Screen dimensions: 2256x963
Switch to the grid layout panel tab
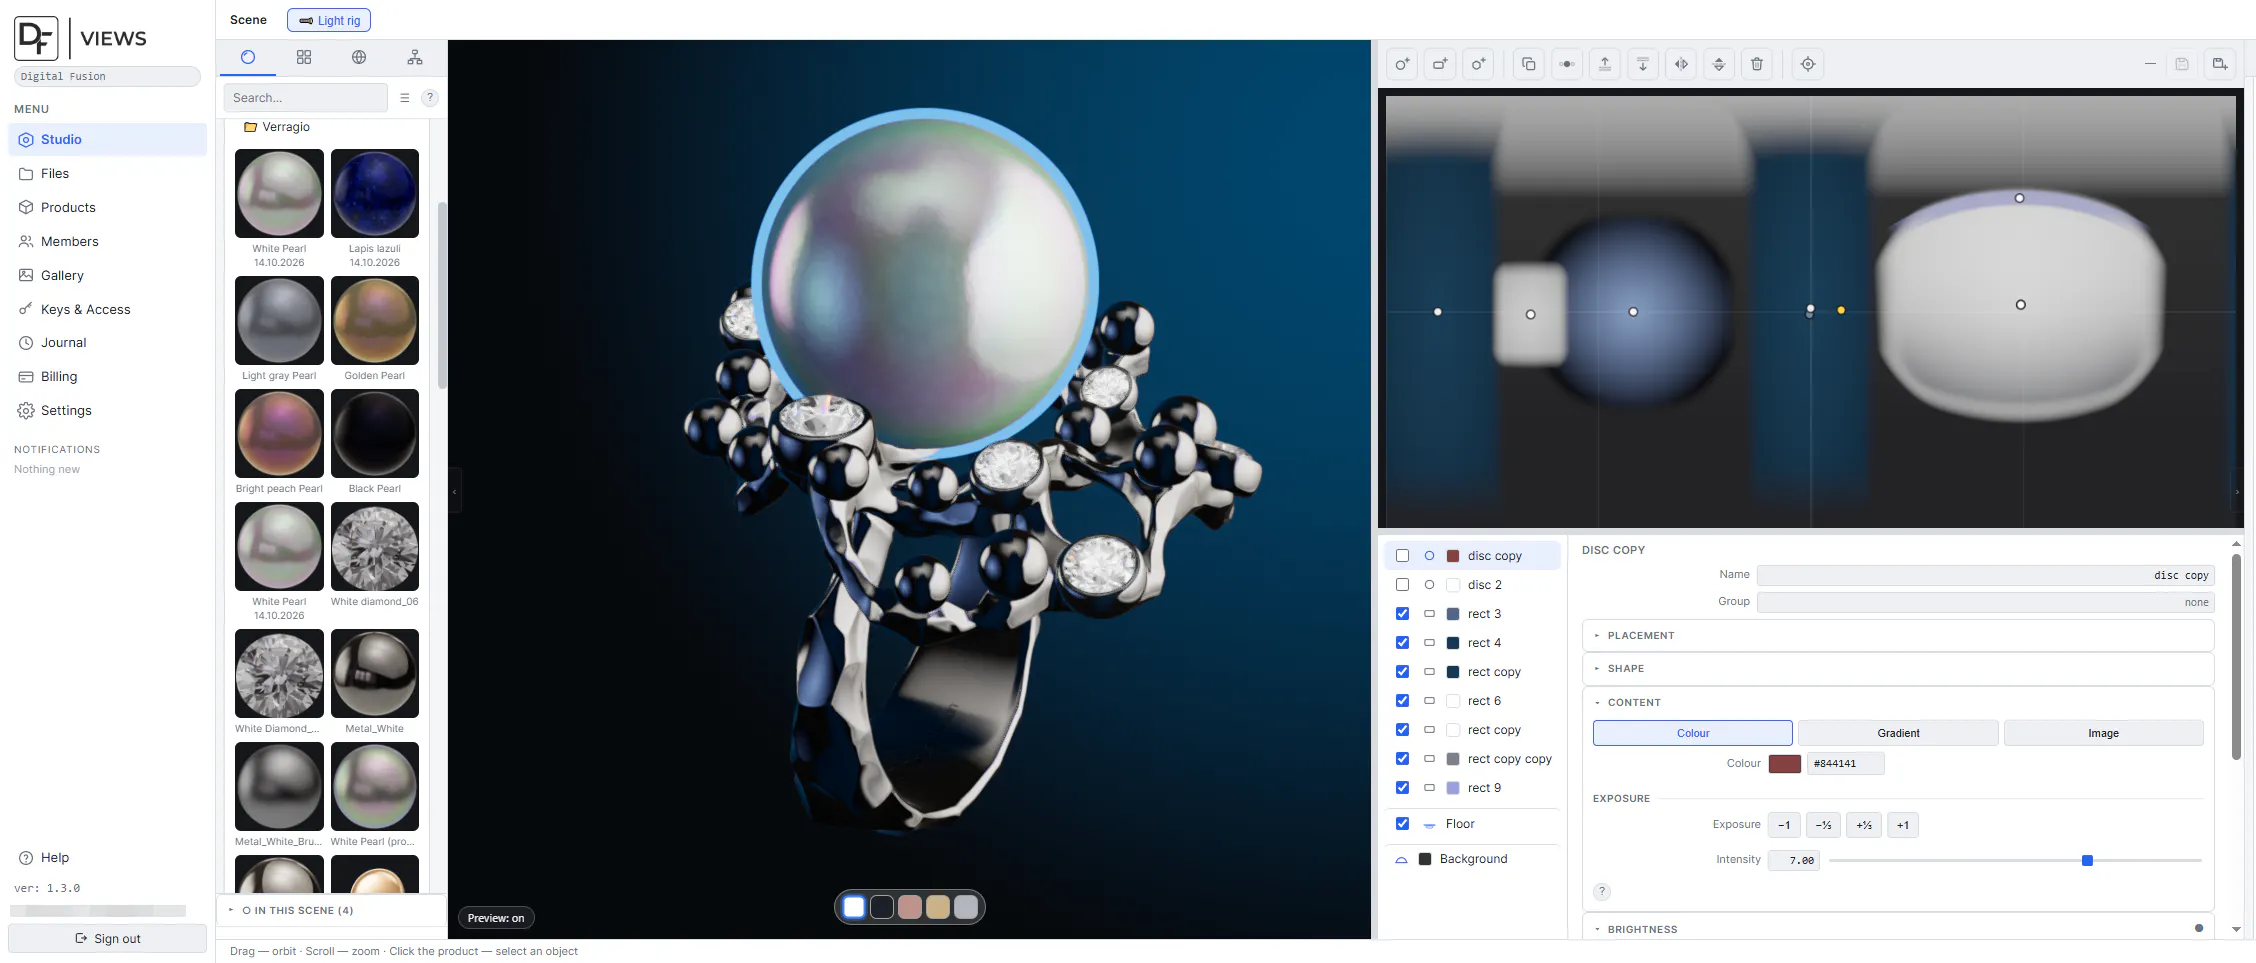click(x=304, y=57)
